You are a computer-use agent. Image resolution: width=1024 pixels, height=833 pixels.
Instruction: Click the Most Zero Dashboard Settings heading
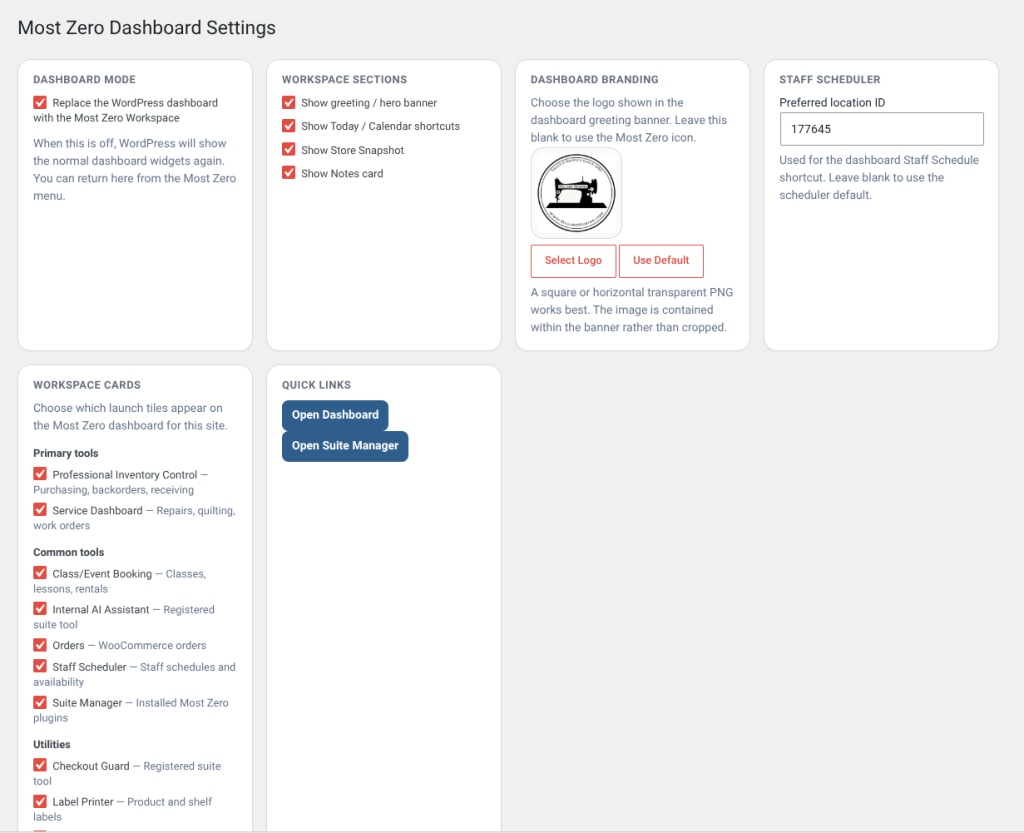[147, 28]
